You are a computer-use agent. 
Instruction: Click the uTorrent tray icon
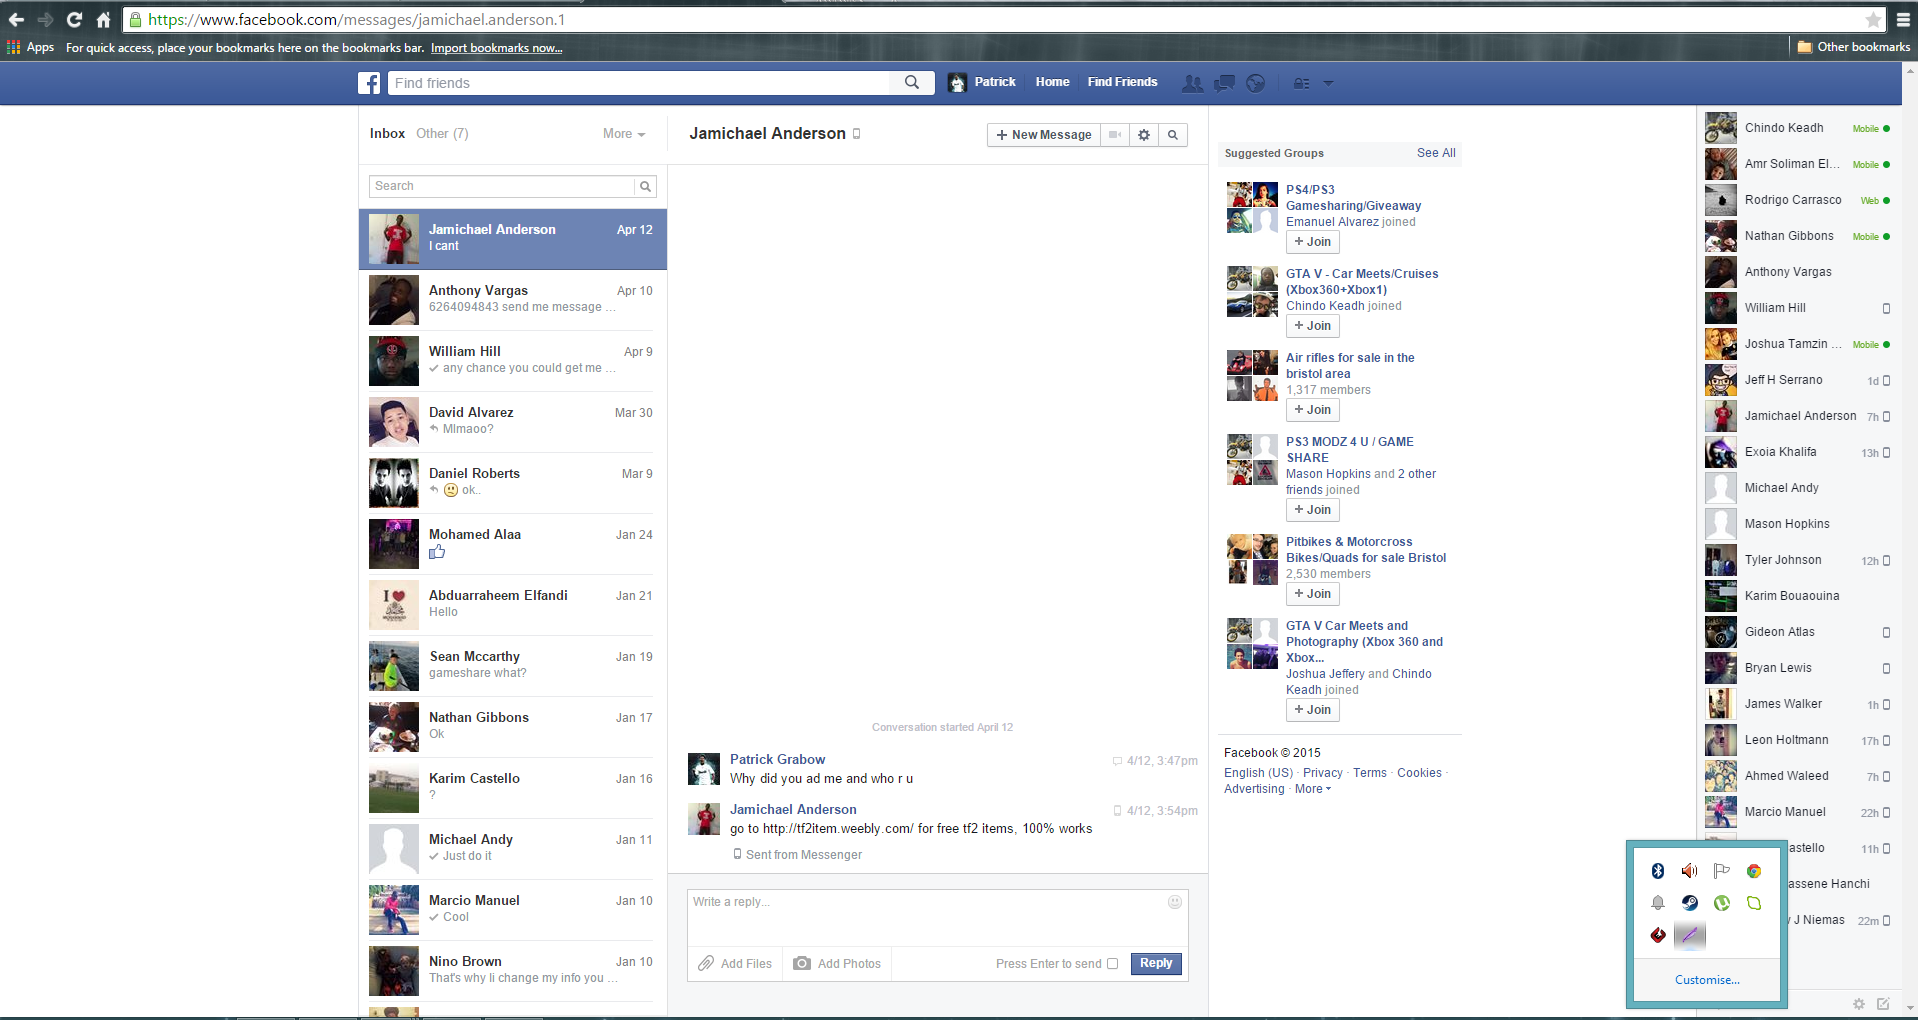1722,903
